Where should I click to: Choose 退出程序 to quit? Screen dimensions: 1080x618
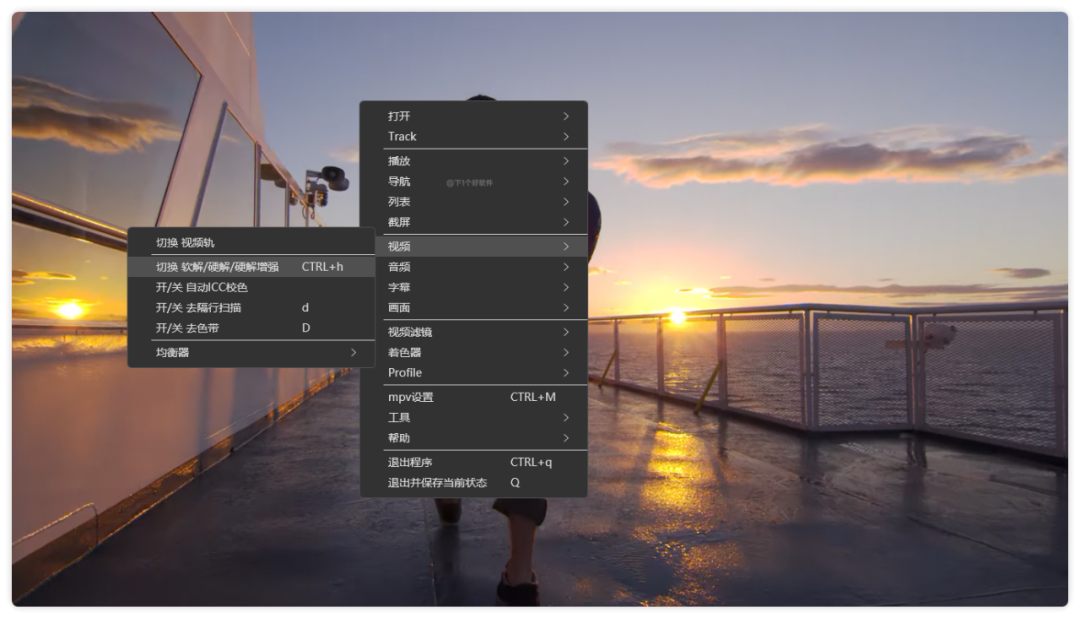[x=473, y=462]
